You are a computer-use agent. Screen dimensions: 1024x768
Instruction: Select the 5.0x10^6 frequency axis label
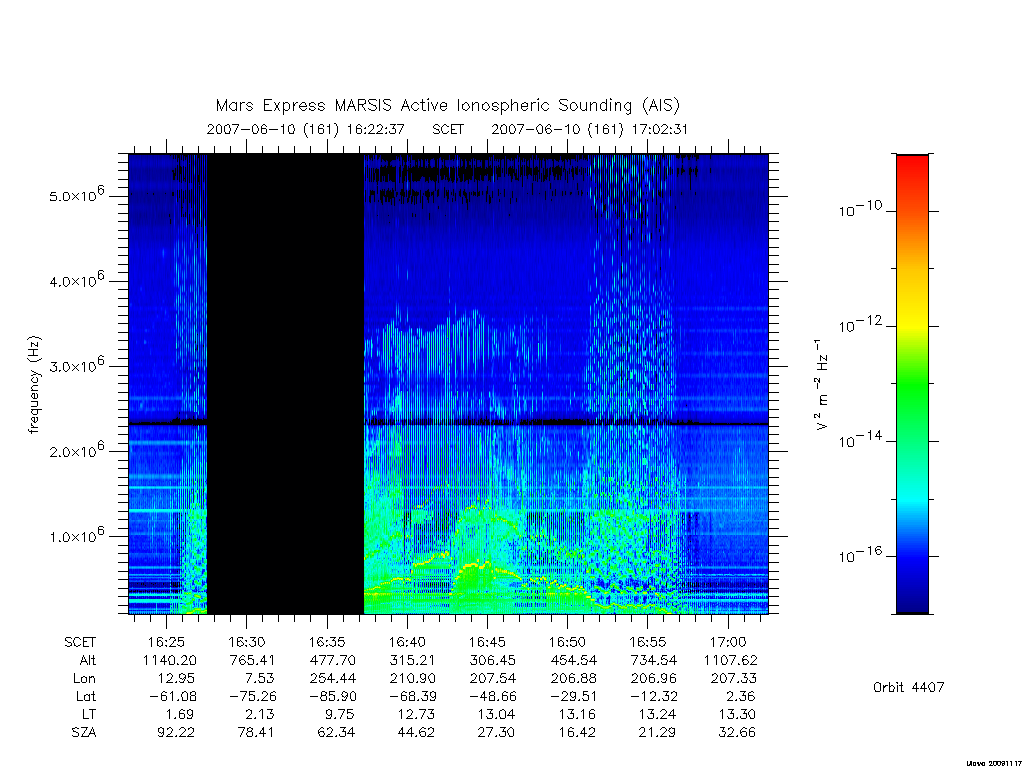tap(76, 195)
